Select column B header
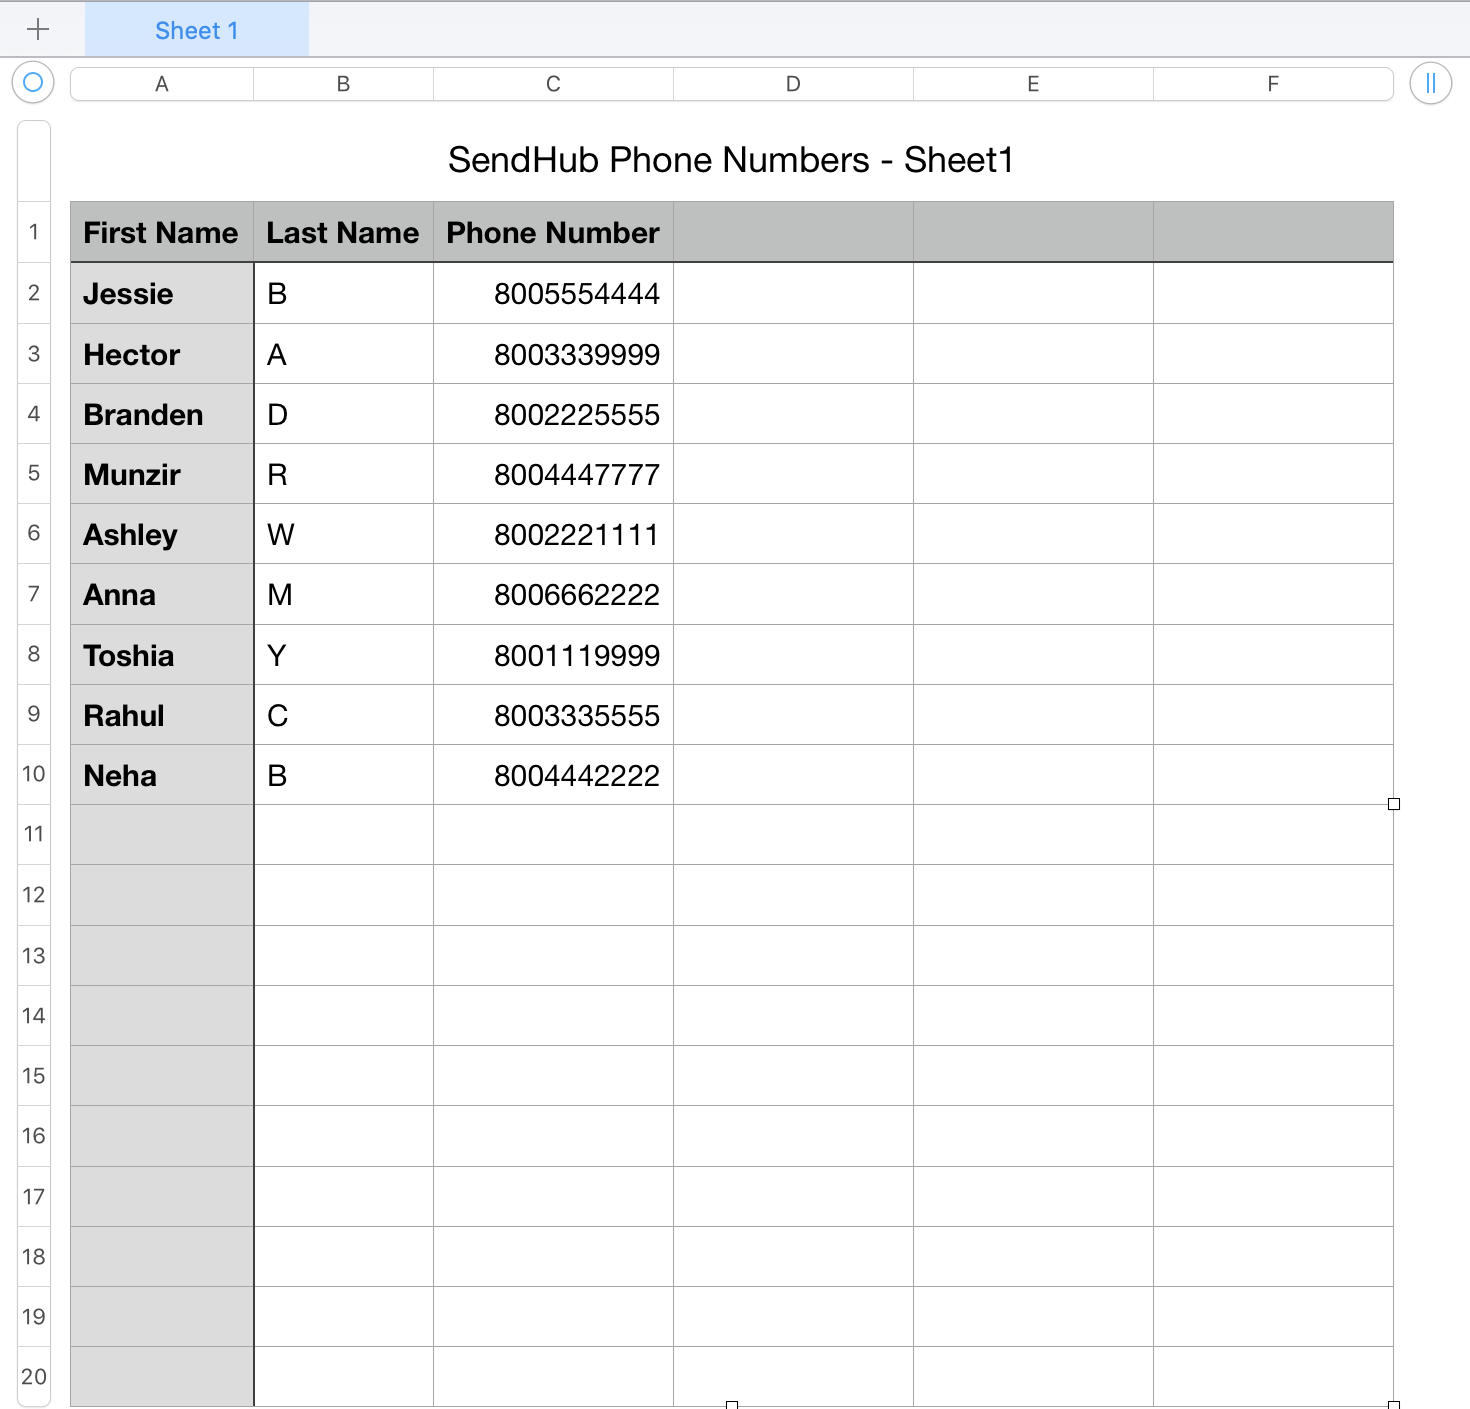 click(343, 84)
